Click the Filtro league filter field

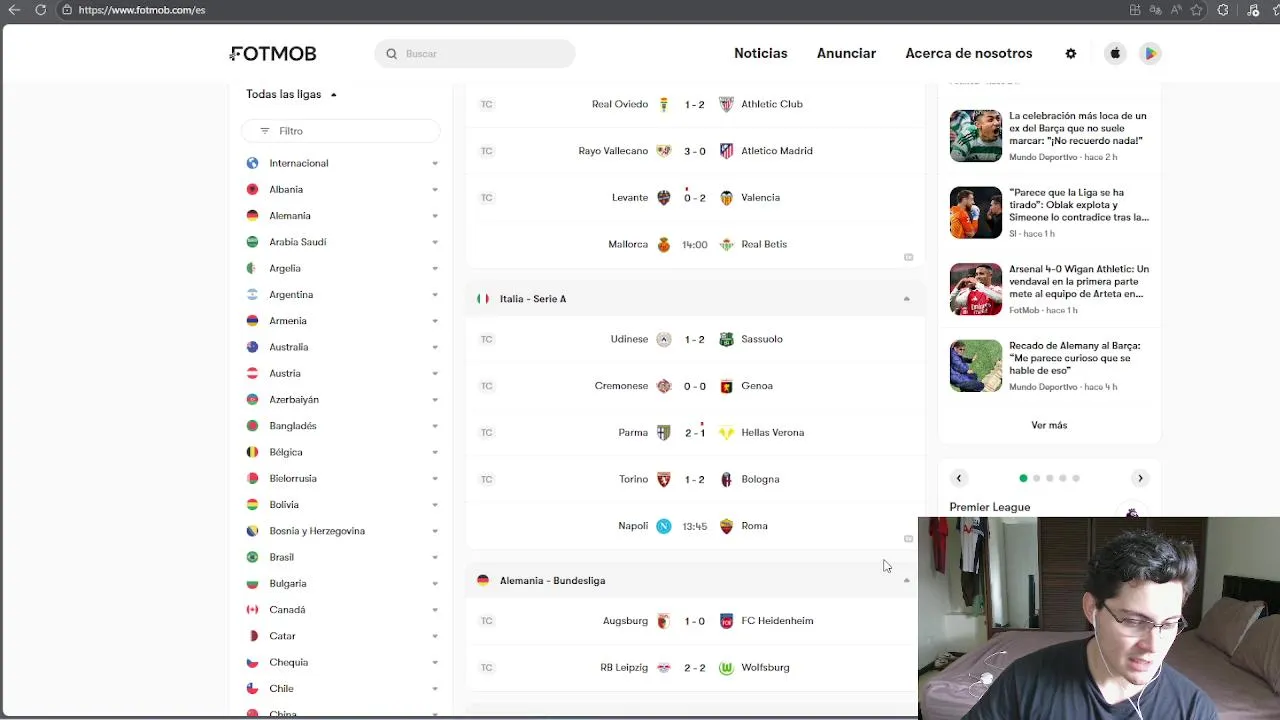(341, 131)
